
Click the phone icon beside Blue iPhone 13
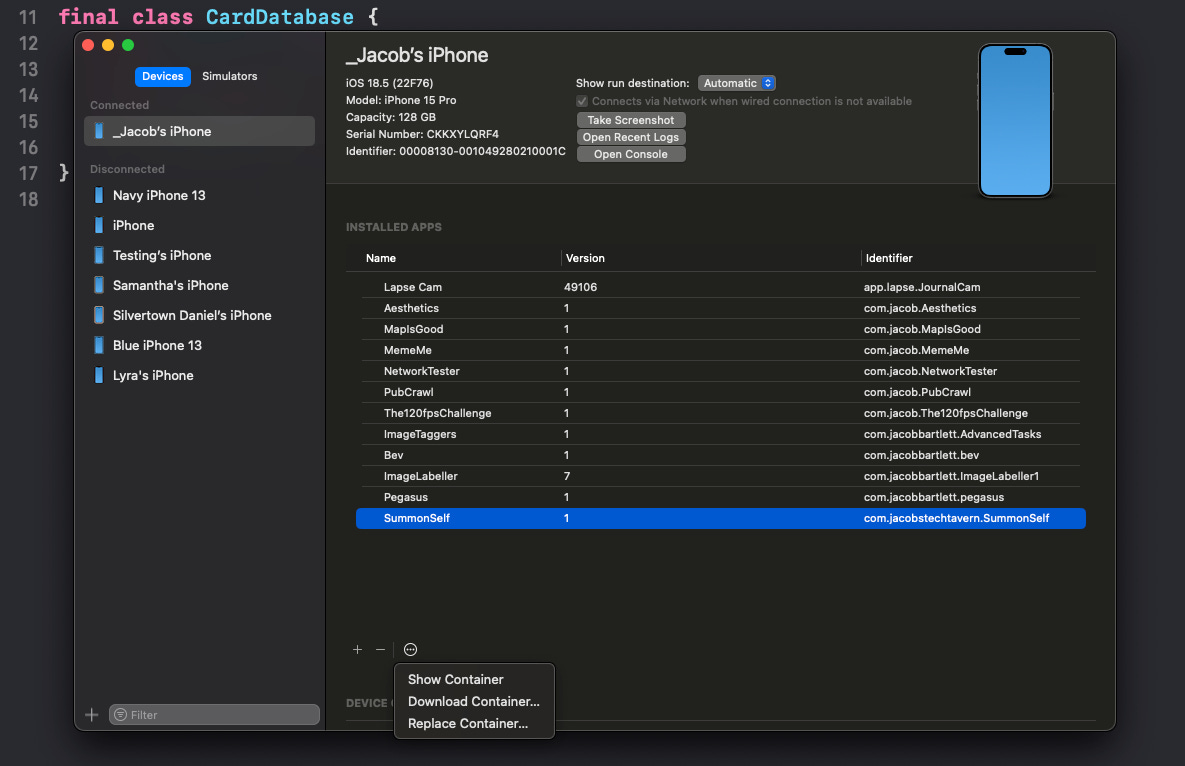pyautogui.click(x=99, y=345)
